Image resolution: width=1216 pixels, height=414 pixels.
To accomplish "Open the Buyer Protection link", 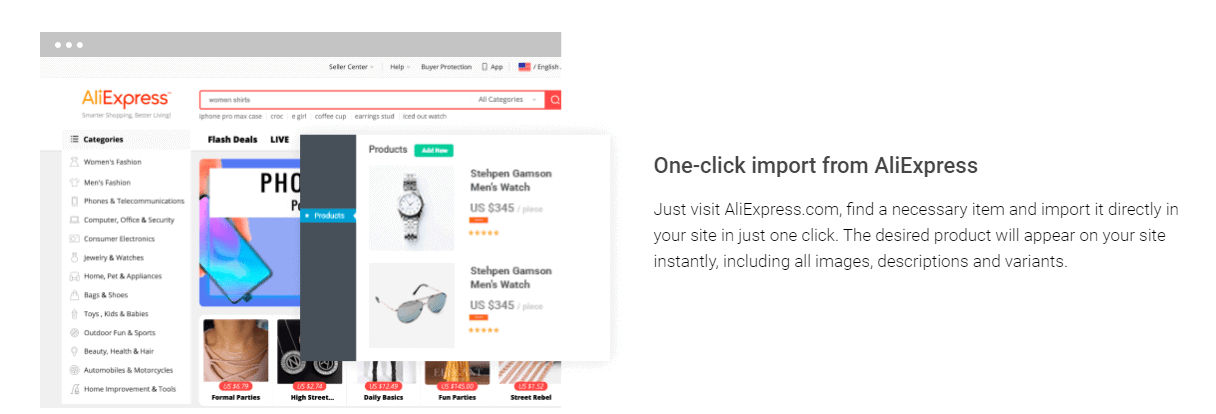I will point(446,67).
